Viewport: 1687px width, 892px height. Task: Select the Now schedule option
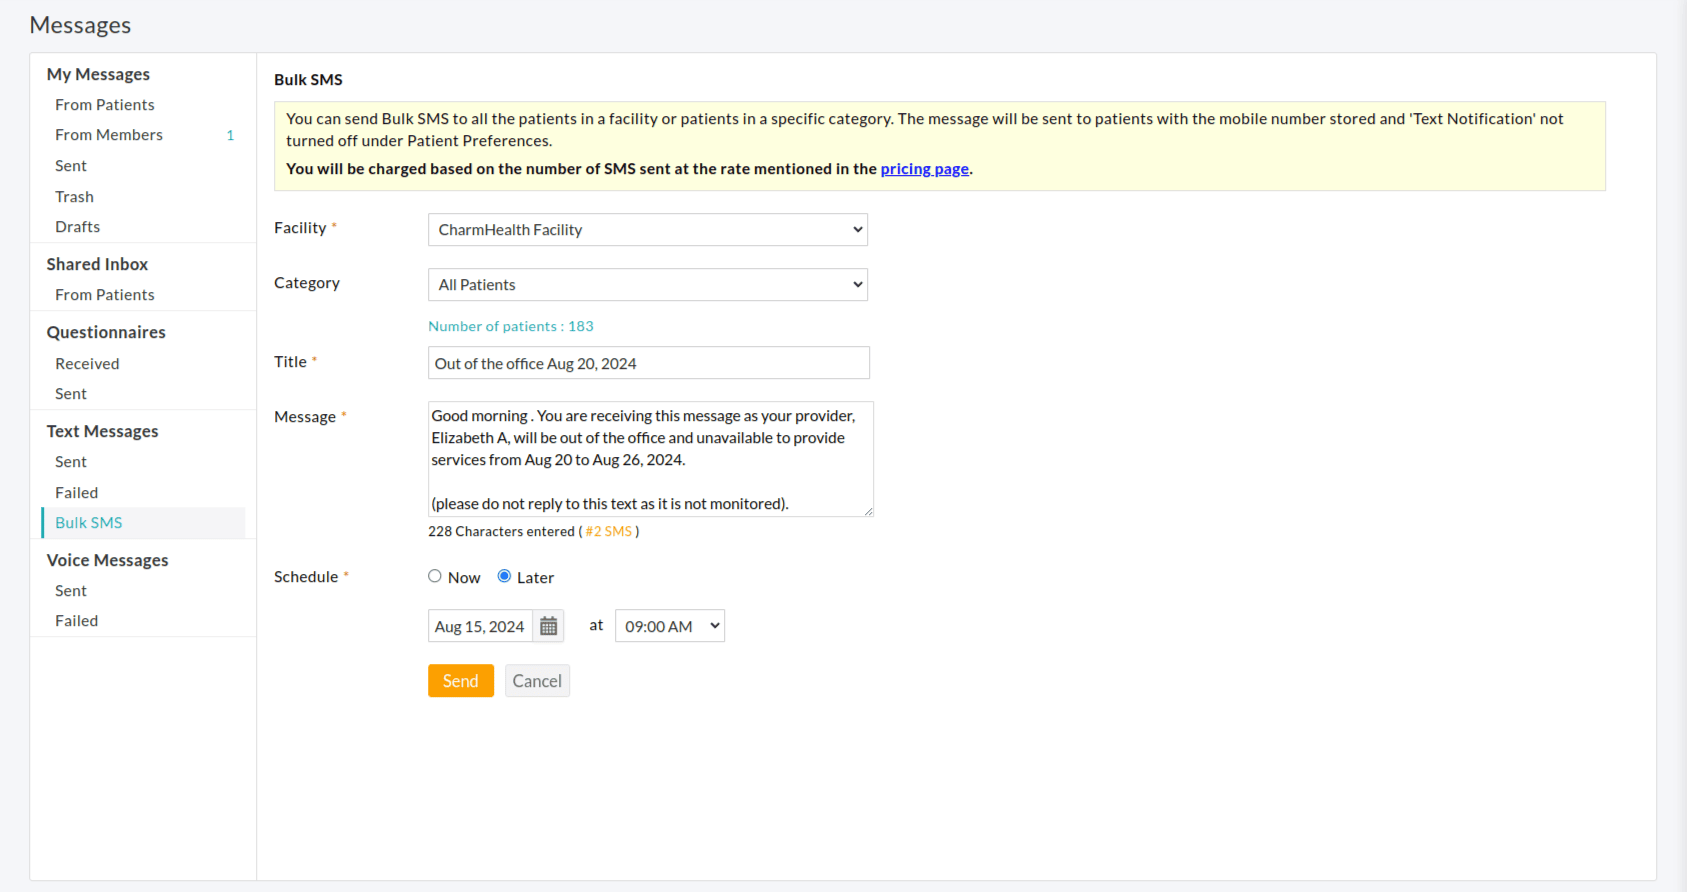pos(435,576)
